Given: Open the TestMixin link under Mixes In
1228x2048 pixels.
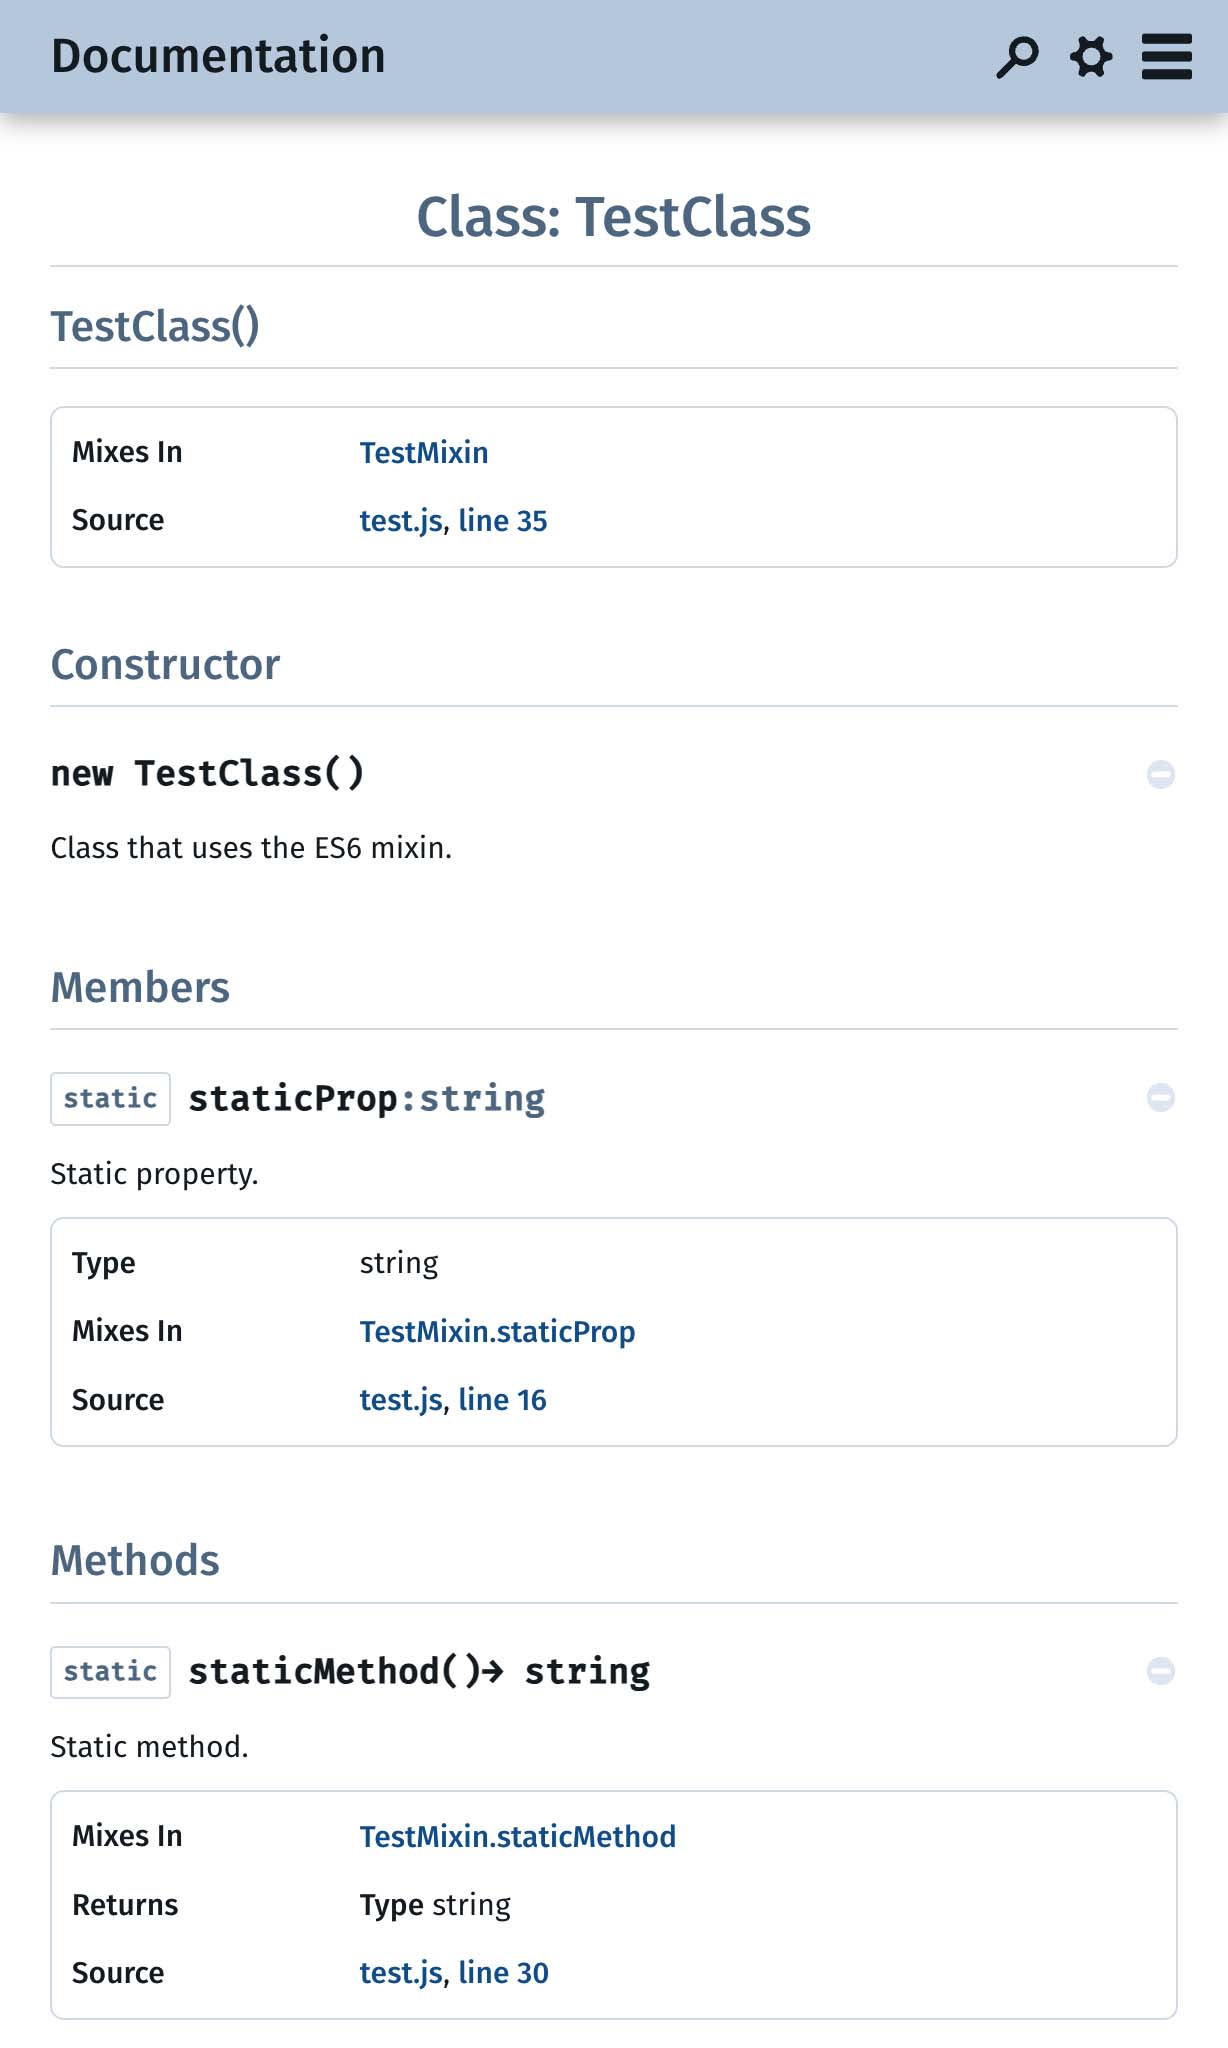Looking at the screenshot, I should [424, 453].
